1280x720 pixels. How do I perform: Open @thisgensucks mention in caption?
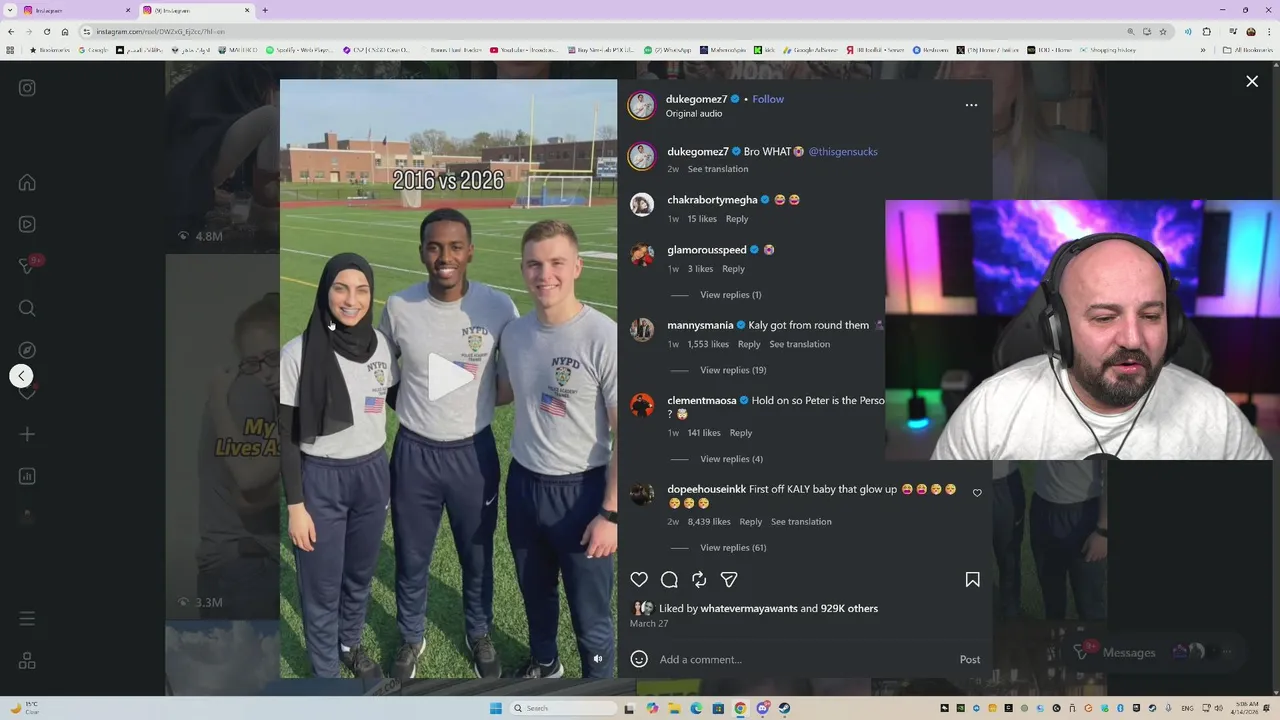(x=843, y=152)
